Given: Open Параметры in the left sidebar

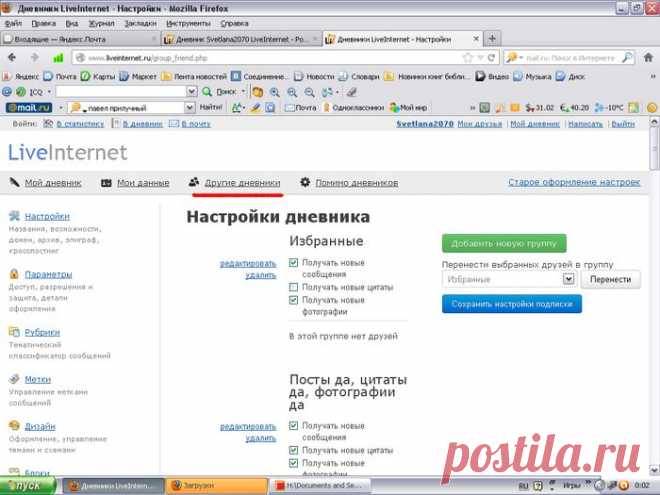Looking at the screenshot, I should click(48, 274).
